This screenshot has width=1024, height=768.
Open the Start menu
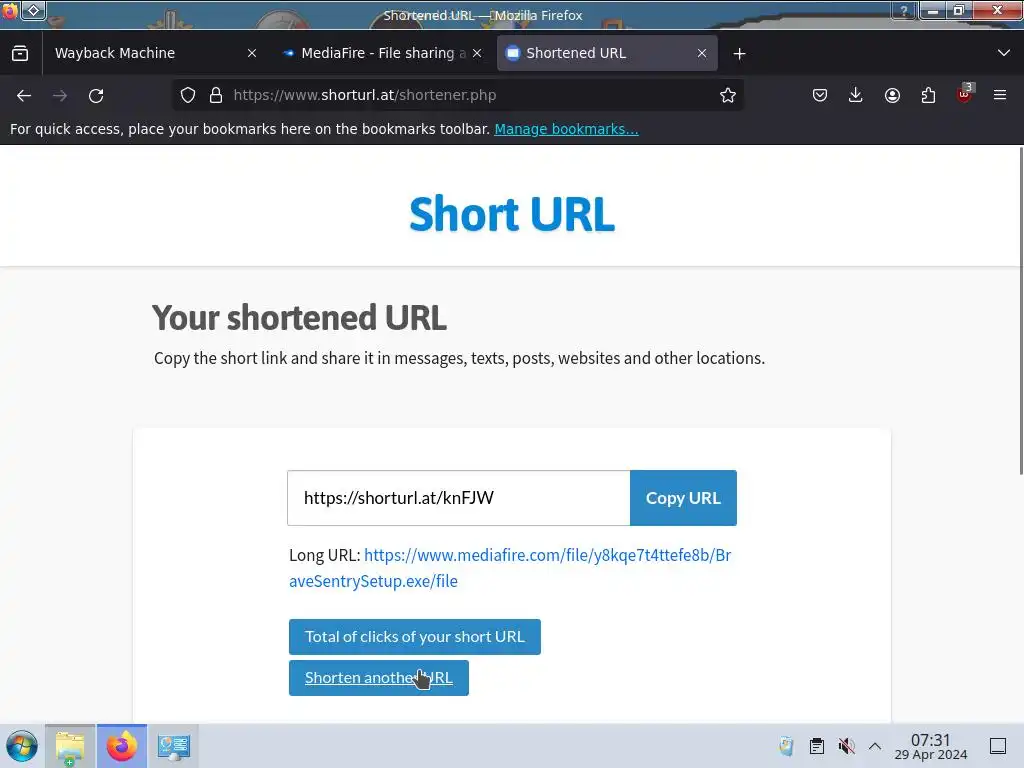click(x=22, y=746)
